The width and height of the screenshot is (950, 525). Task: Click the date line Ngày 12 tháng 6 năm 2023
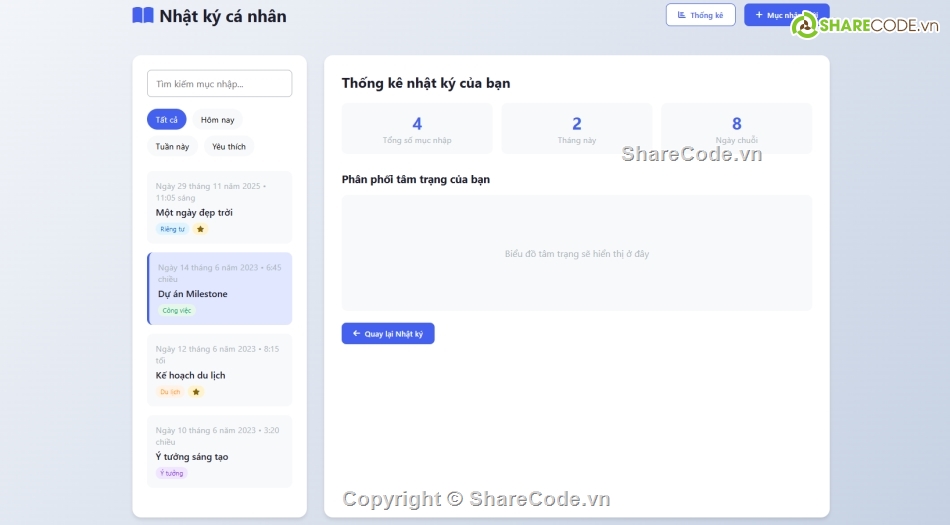pyautogui.click(x=217, y=354)
